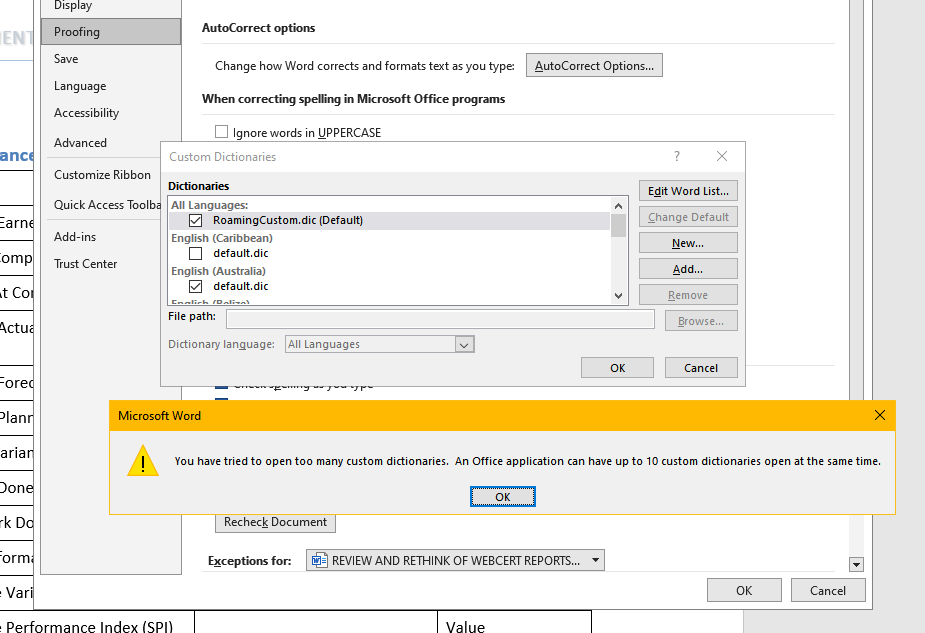Open AutoCorrect Options
This screenshot has height=633, width=925.
(594, 65)
